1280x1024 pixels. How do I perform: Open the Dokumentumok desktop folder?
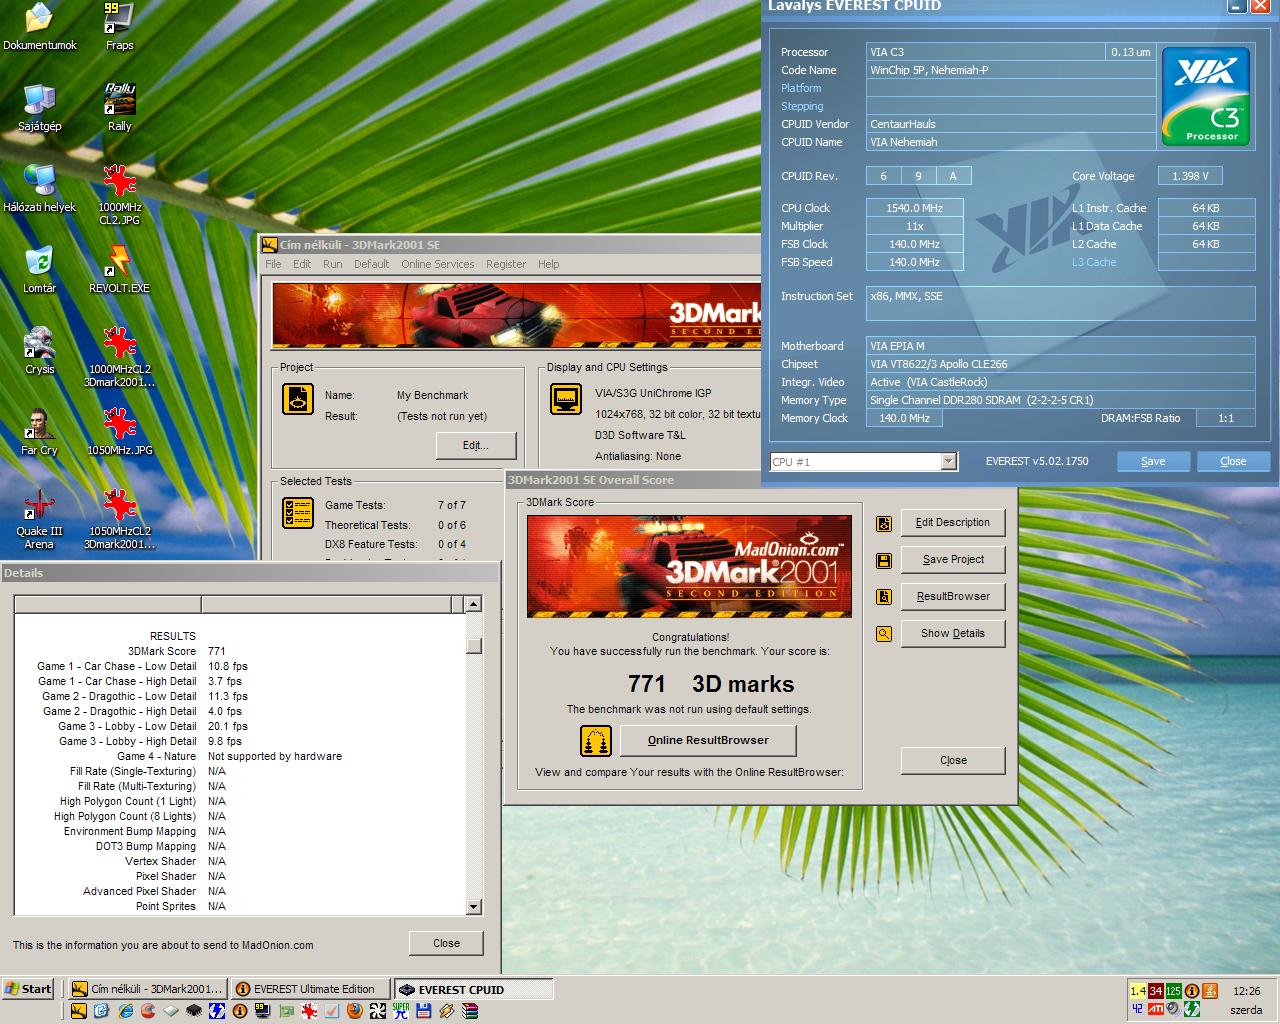pos(39,27)
